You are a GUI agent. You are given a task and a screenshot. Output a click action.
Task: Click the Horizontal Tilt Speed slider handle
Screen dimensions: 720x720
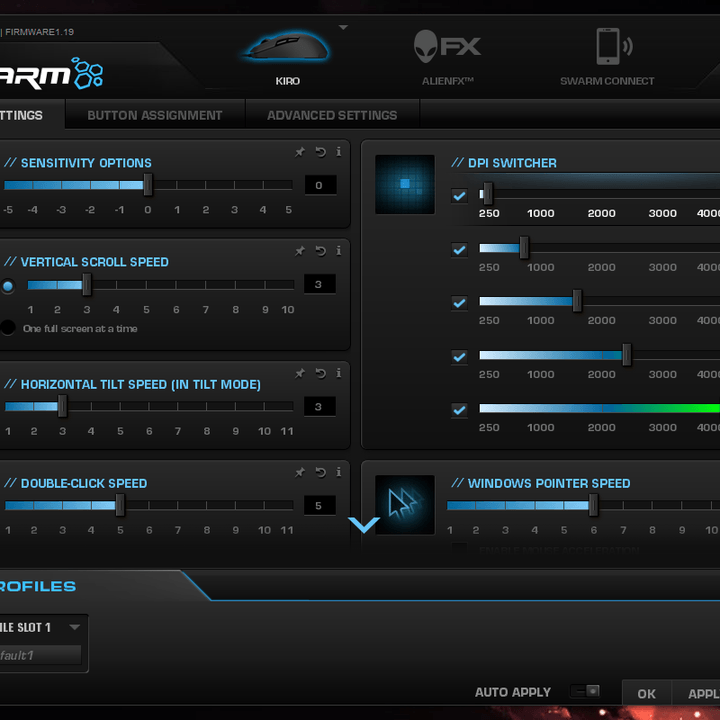(x=62, y=406)
